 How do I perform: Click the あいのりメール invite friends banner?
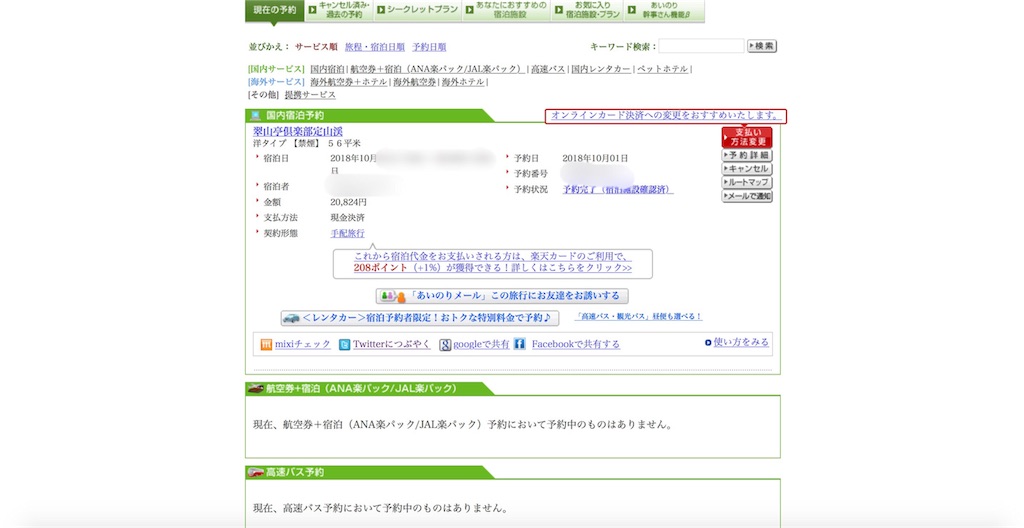[502, 296]
